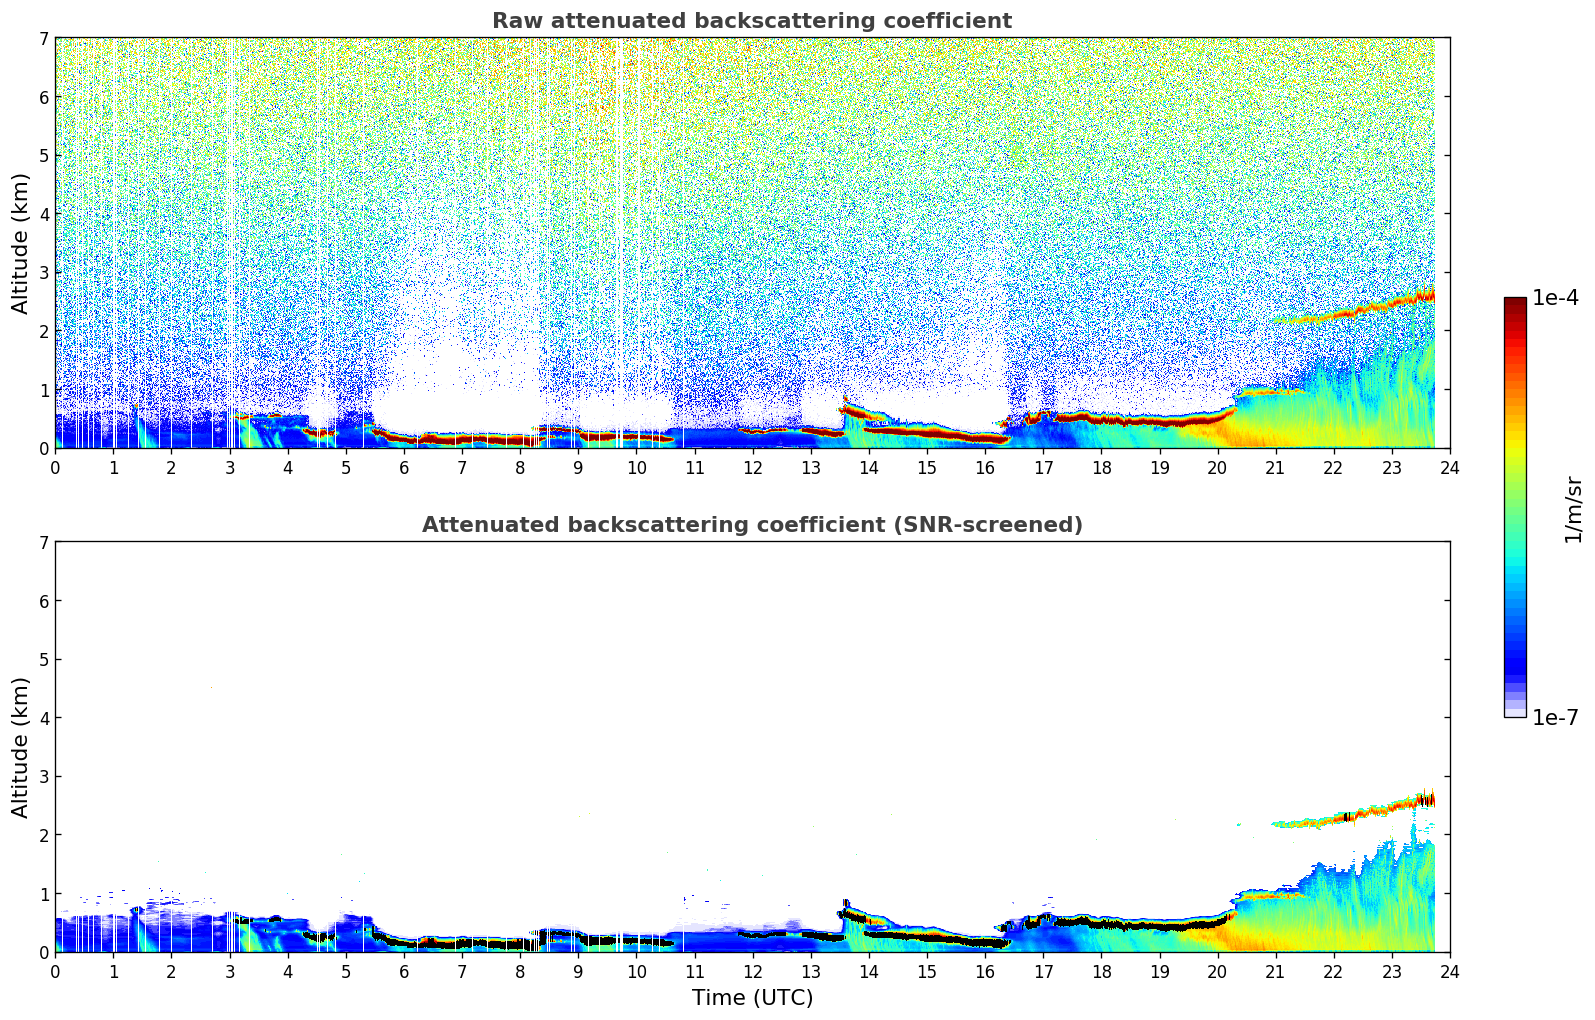Click the '1/m/sr' colorbar unit label
1595x1020 pixels.
[1573, 509]
